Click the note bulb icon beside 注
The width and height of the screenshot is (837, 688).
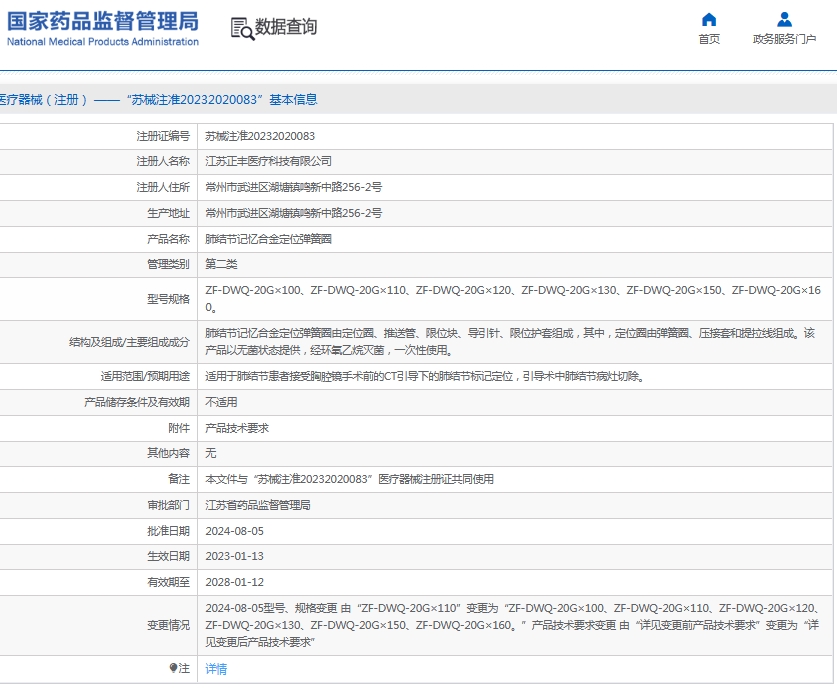[173, 668]
